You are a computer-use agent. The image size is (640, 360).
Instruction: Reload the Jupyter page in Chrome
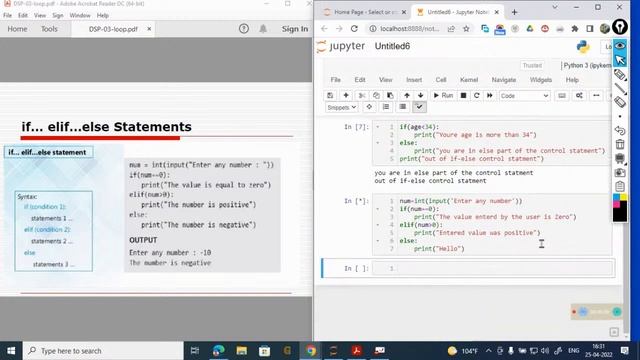[354, 29]
